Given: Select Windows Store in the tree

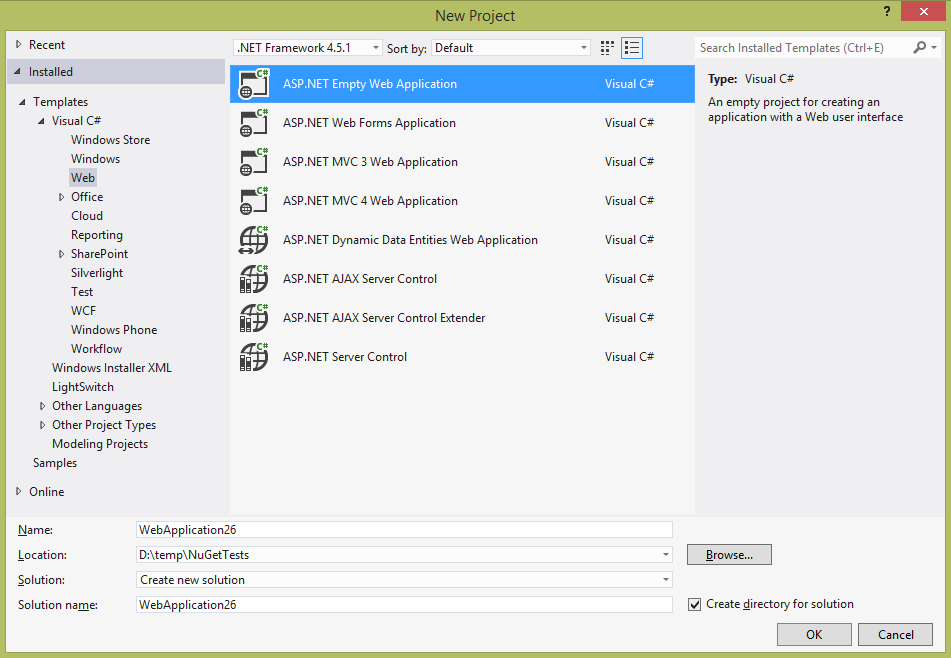Looking at the screenshot, I should coord(110,140).
